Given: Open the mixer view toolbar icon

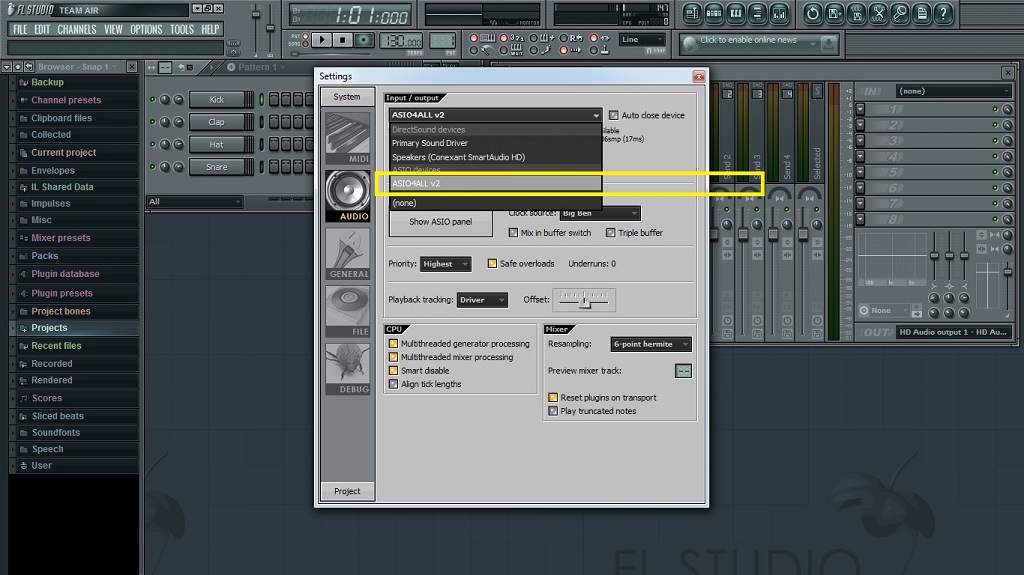Looking at the screenshot, I should 779,13.
